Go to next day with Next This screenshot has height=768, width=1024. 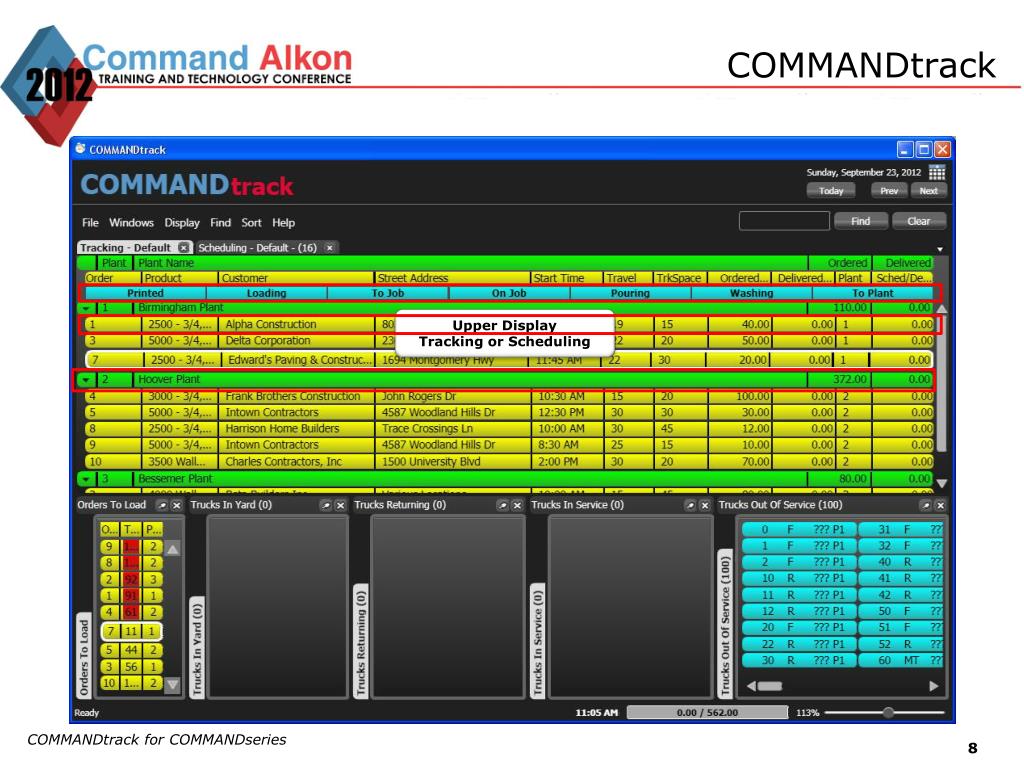coord(929,191)
